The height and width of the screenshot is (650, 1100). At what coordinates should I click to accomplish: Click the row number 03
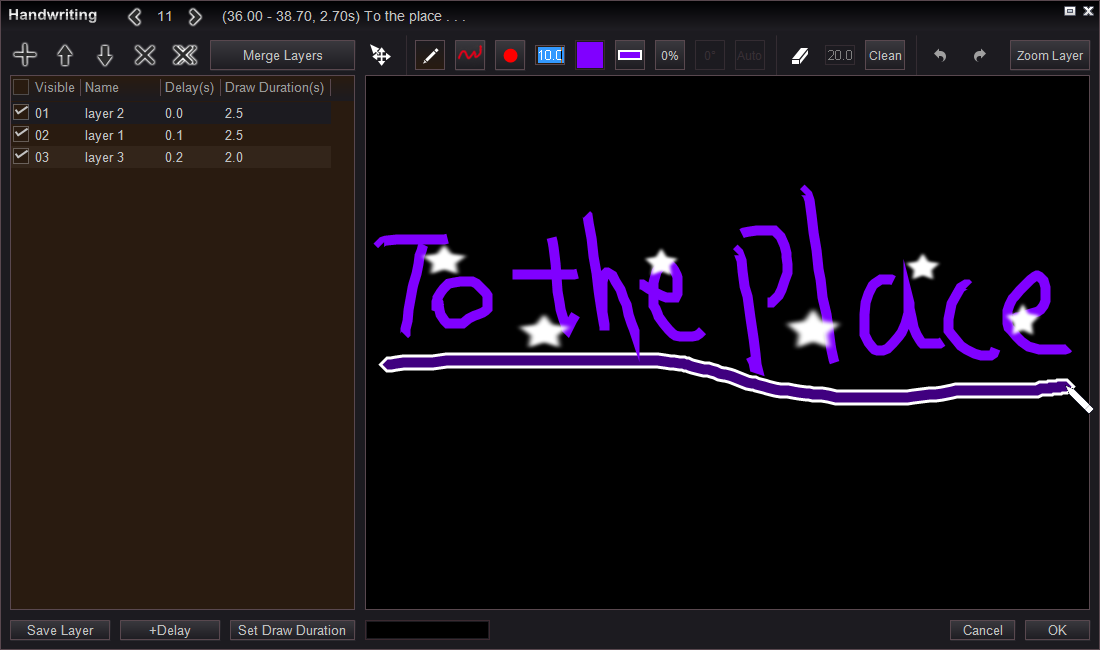[42, 157]
